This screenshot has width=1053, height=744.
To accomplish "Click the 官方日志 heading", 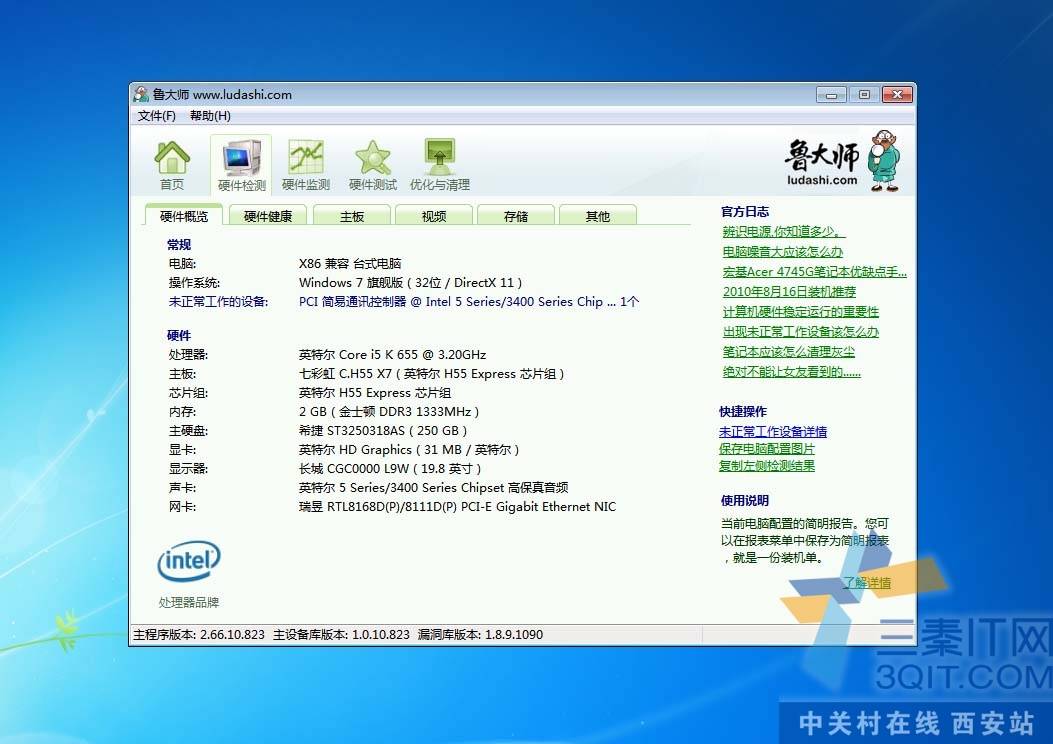I will tap(745, 212).
